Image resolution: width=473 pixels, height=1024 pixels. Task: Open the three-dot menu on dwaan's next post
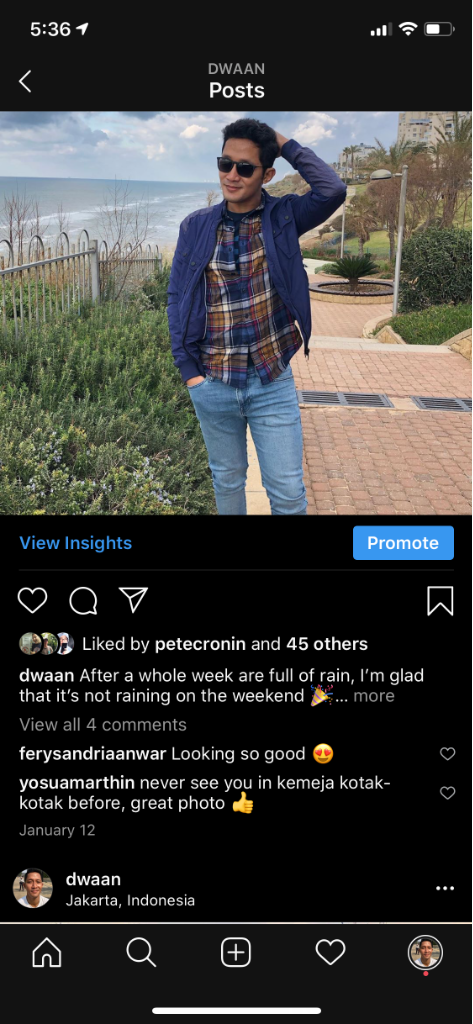[444, 888]
